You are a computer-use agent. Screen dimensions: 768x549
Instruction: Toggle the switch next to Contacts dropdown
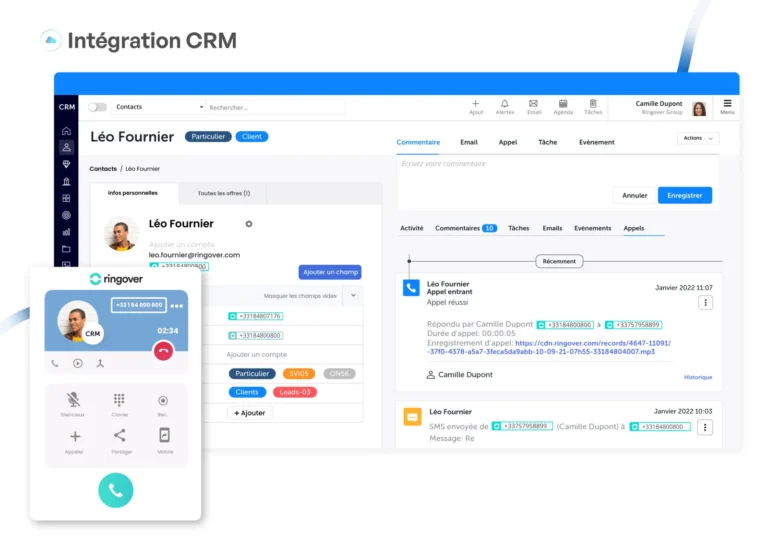coord(97,107)
